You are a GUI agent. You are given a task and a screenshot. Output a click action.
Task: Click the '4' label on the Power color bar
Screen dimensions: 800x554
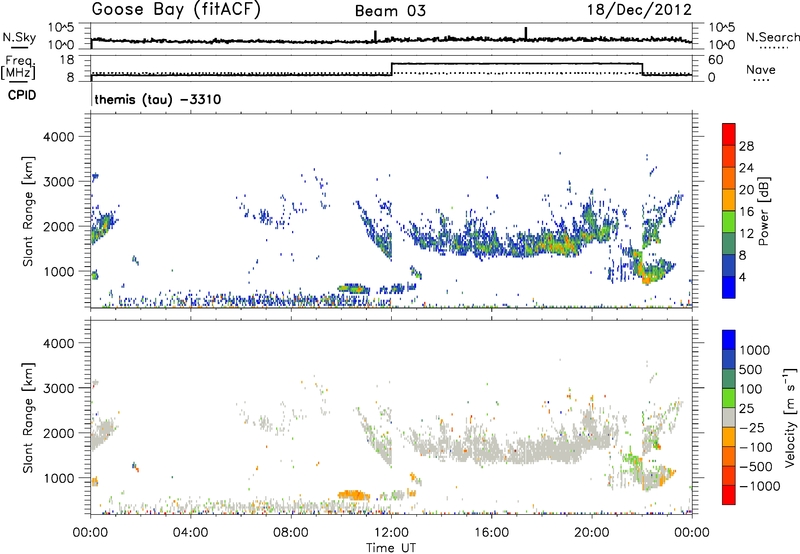(x=742, y=277)
